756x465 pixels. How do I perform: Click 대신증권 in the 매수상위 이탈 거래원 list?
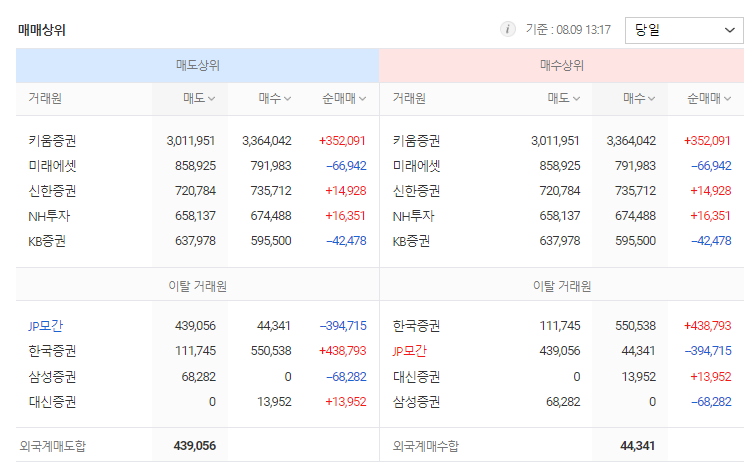coord(417,377)
